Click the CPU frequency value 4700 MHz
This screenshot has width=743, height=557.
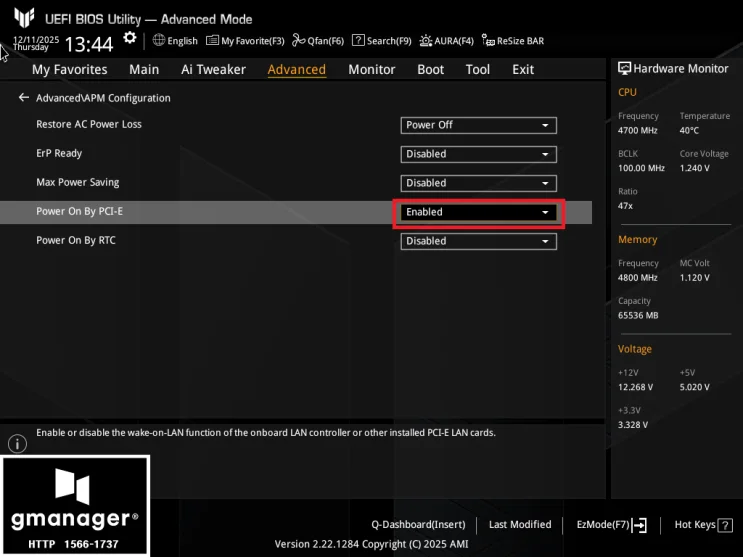click(637, 130)
